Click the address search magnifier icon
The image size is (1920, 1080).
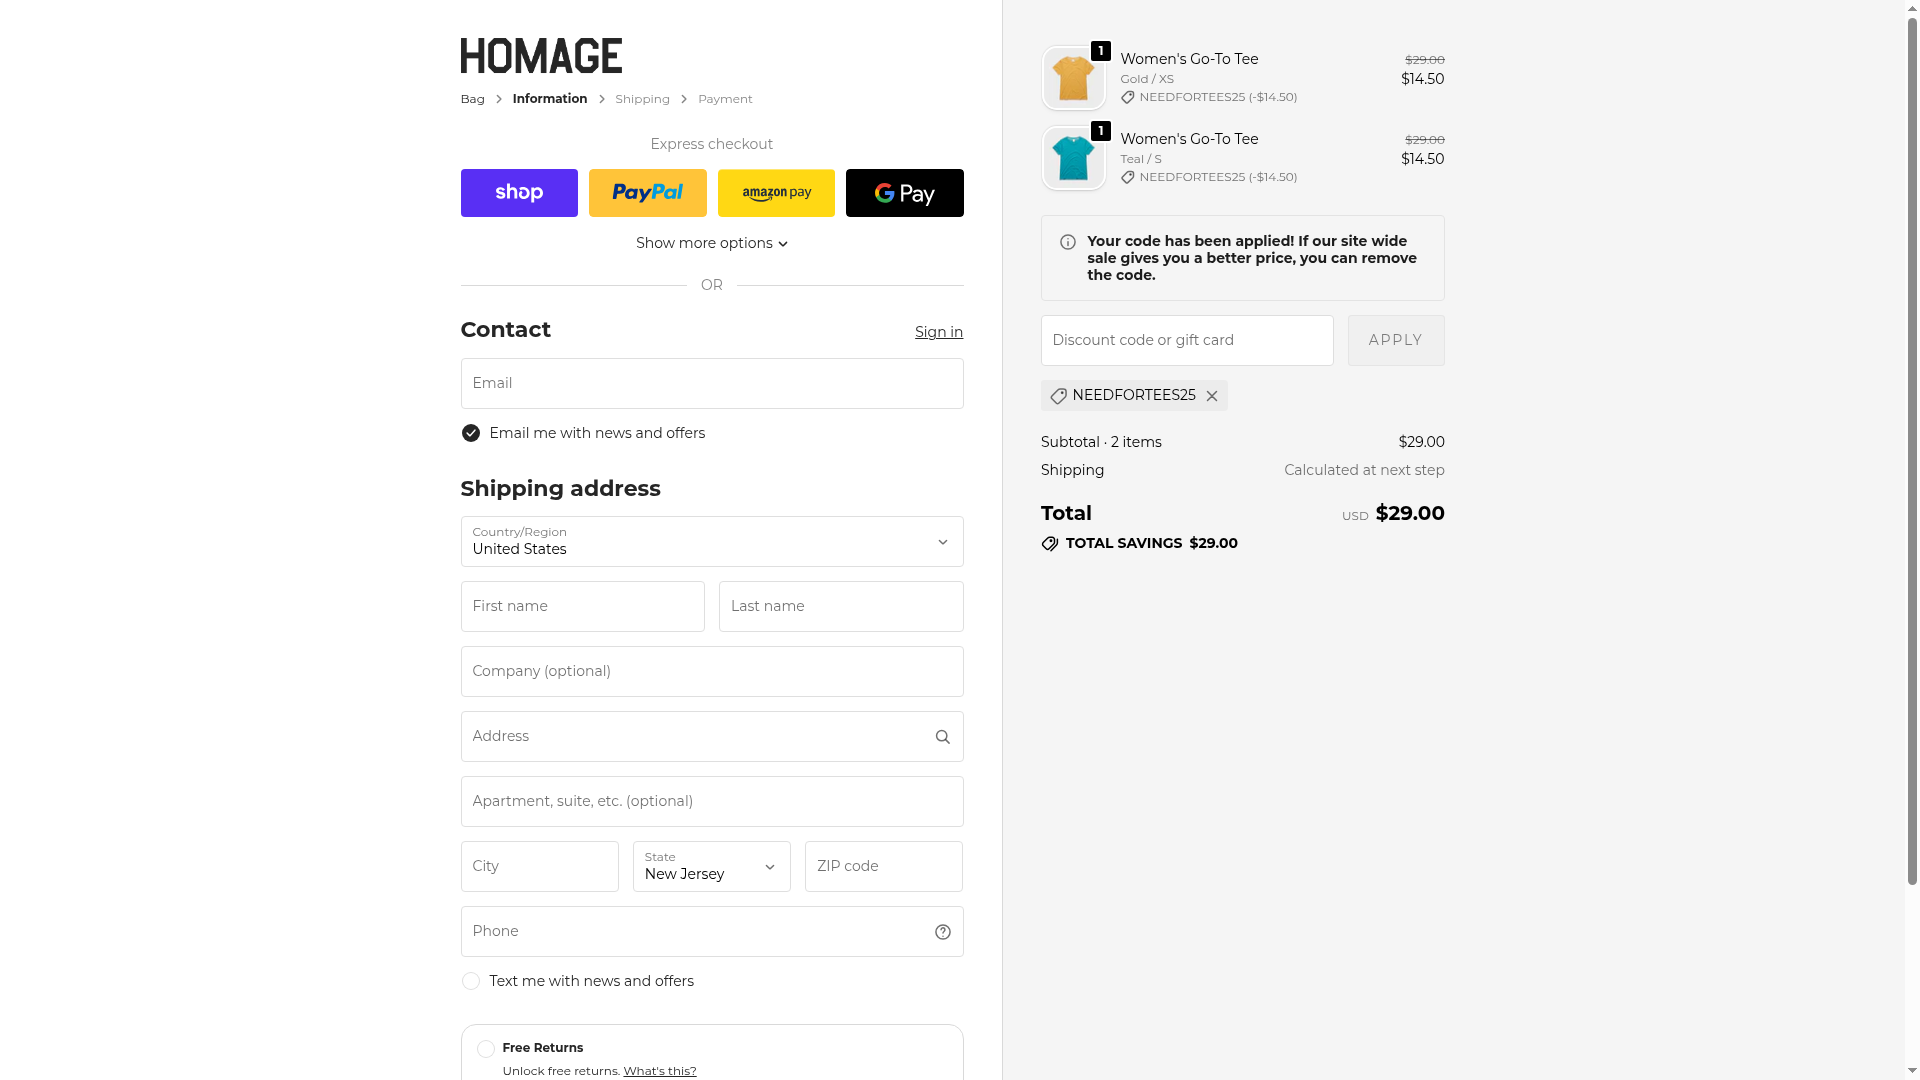(942, 737)
